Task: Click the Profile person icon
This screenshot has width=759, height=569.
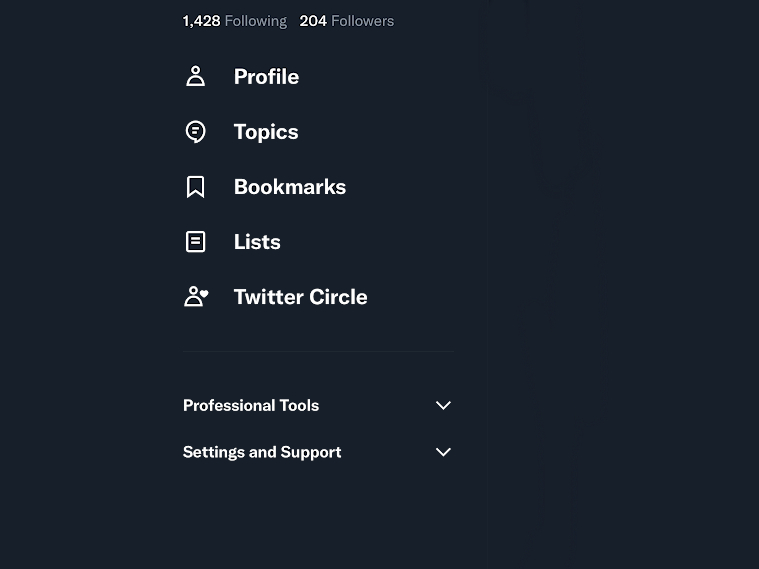Action: [x=196, y=77]
